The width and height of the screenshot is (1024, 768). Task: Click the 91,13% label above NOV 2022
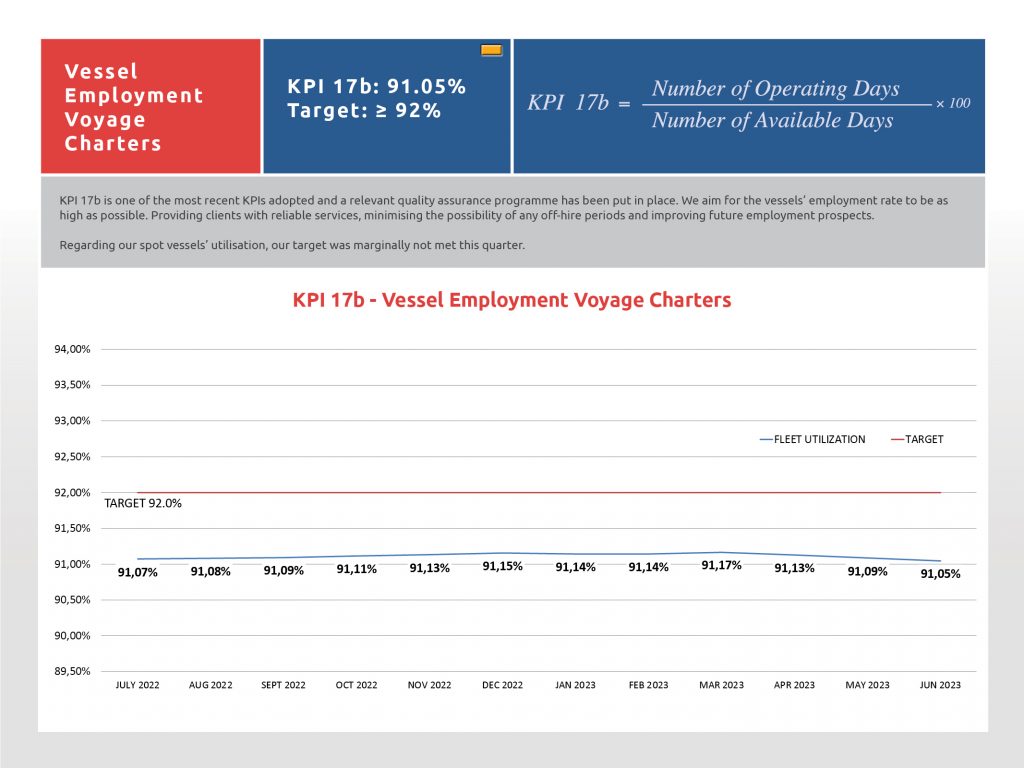(429, 568)
